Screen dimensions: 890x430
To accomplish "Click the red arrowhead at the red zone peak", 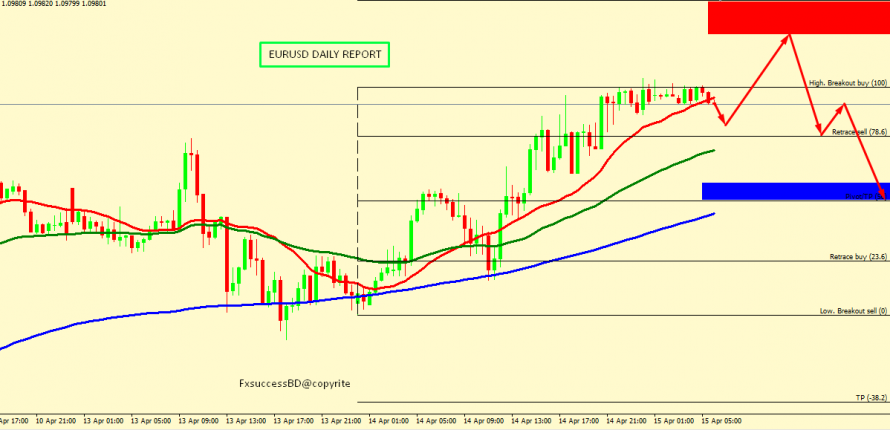I will (789, 36).
